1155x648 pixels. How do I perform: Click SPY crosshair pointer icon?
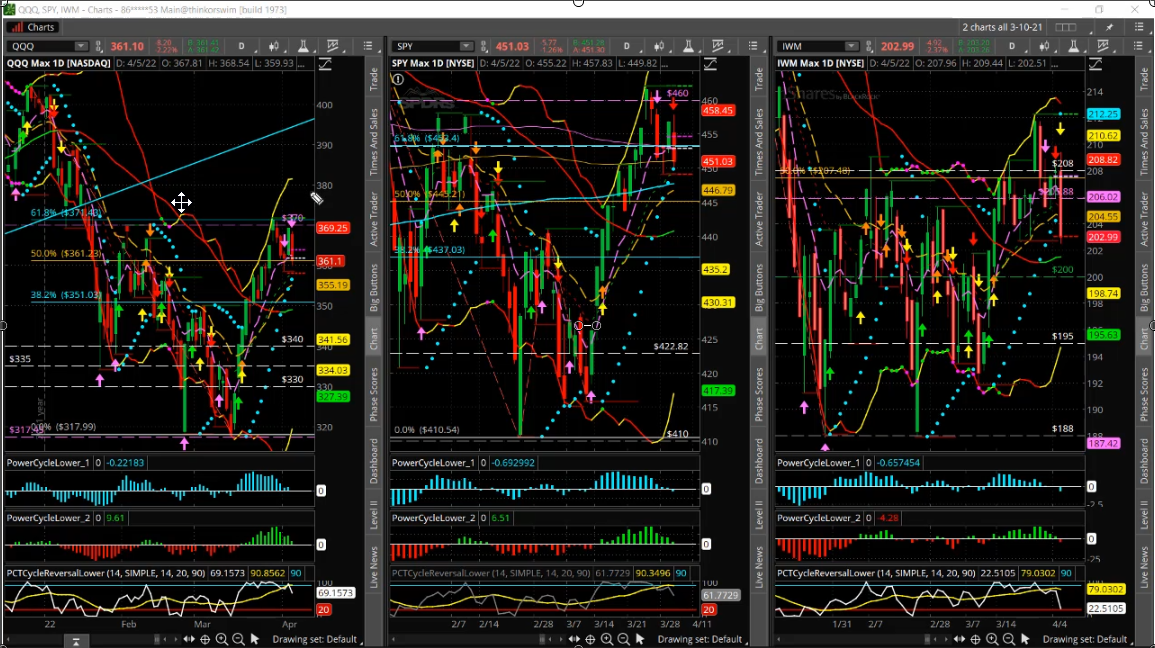click(590, 639)
